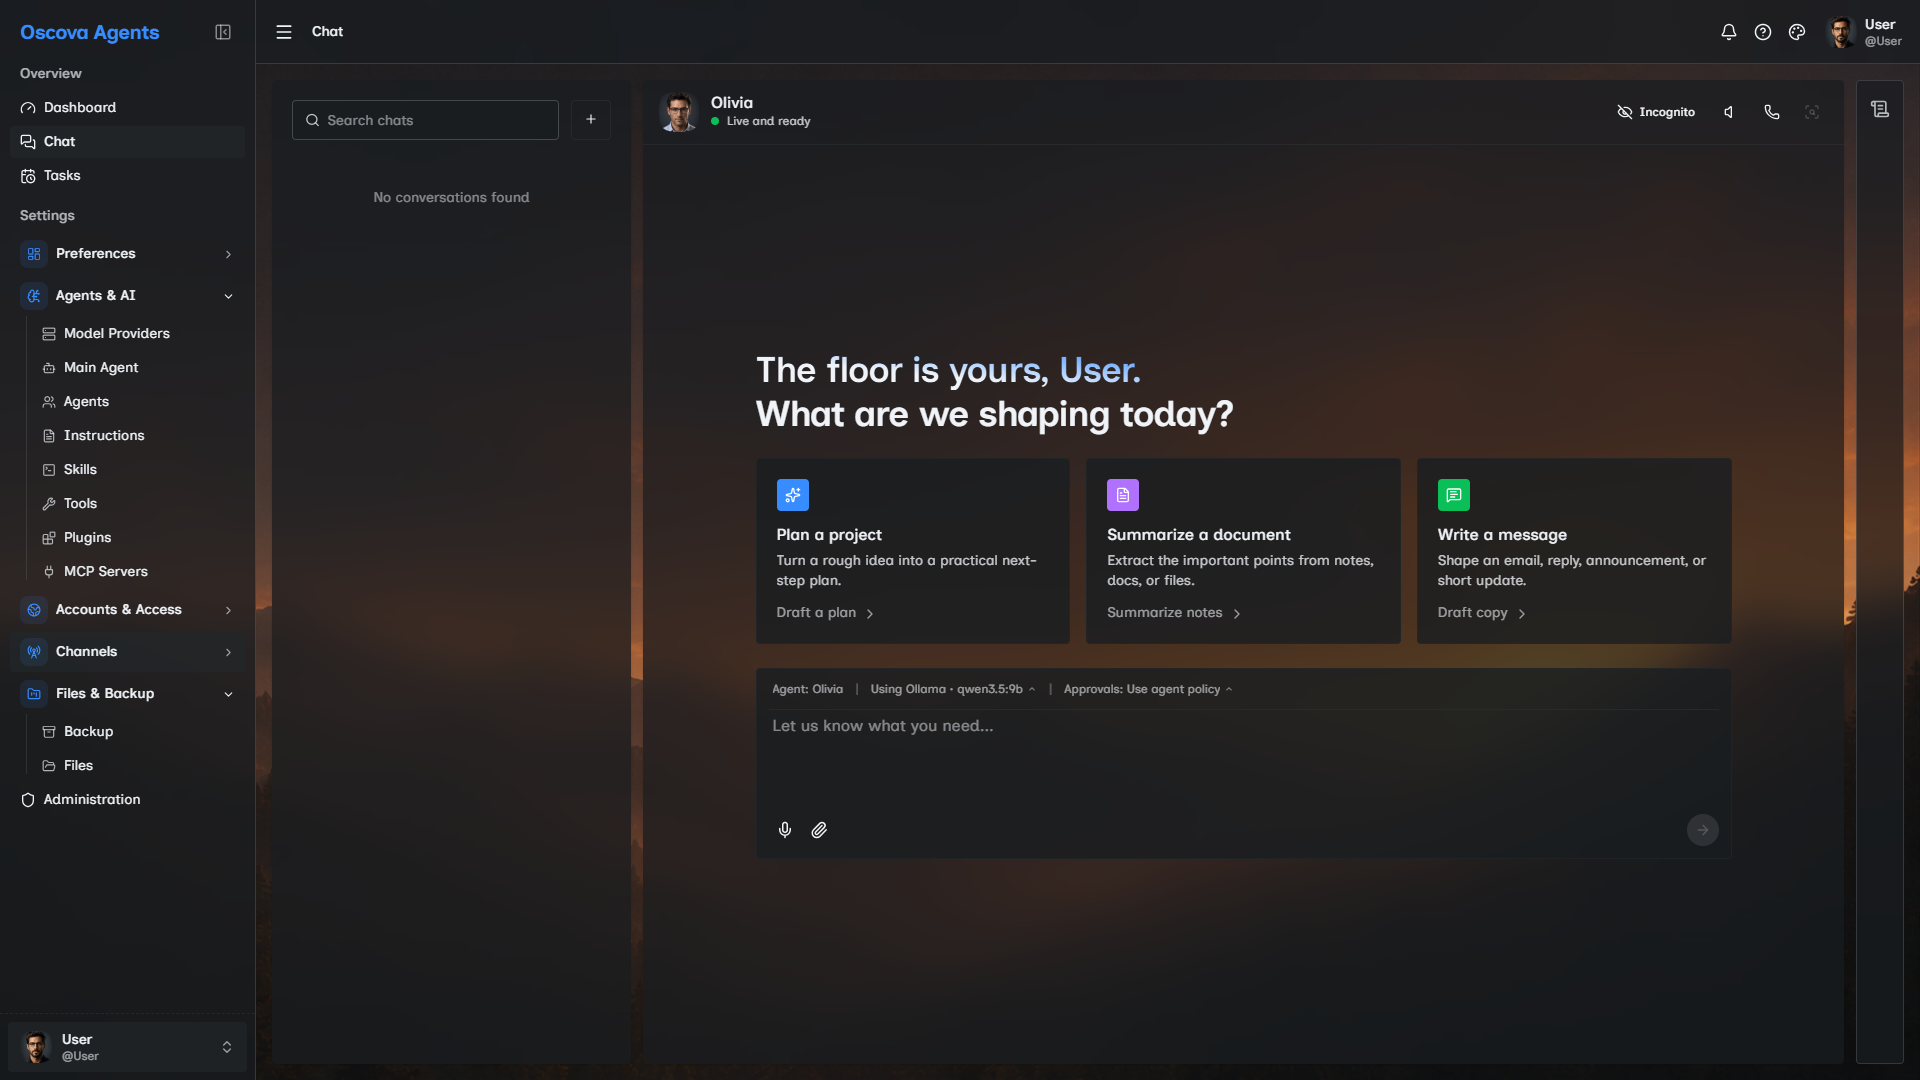
Task: Click the user avatar in top bar
Action: pyautogui.click(x=1841, y=32)
